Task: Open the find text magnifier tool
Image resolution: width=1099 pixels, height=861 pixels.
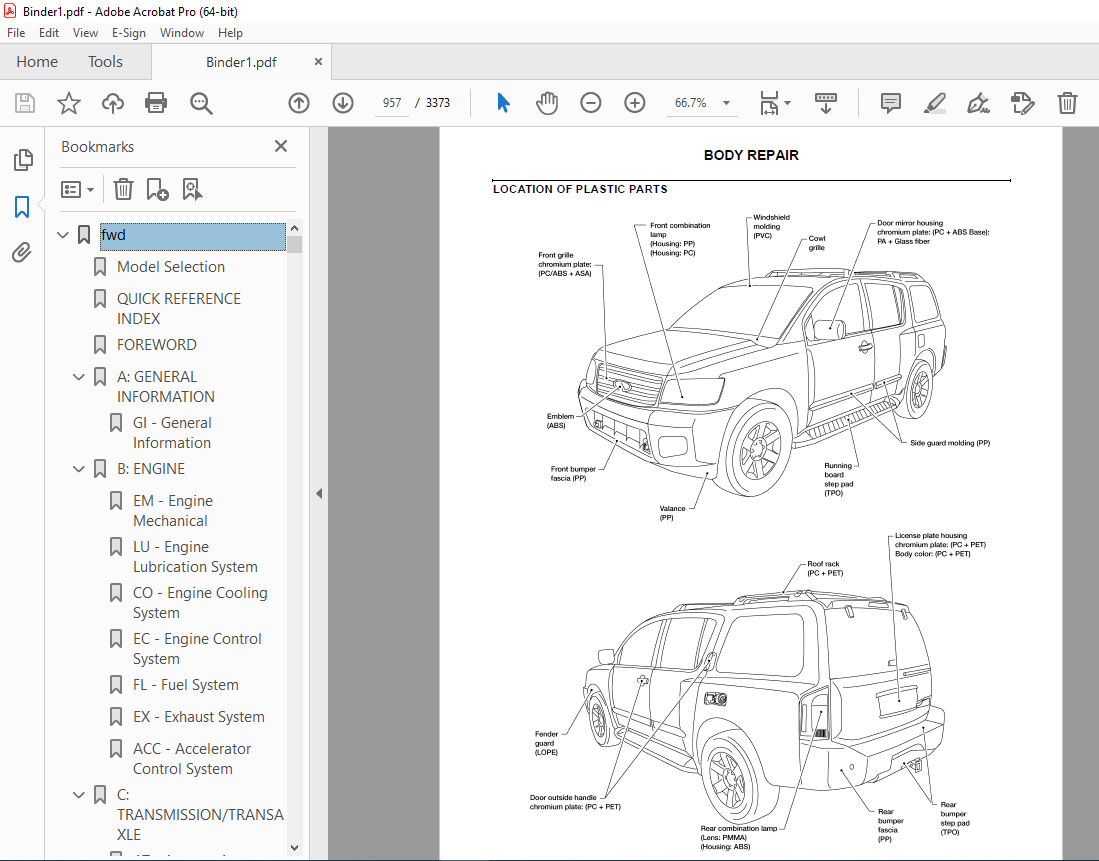Action: point(201,103)
